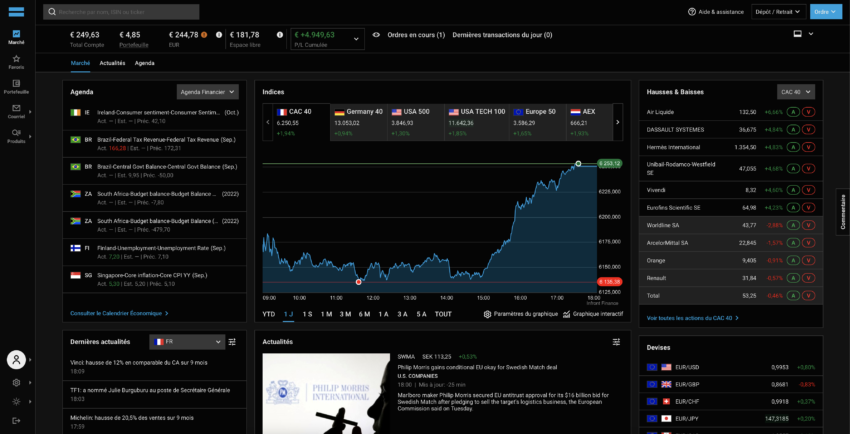Viewport: 850px width, 434px height.
Task: Toggle the eye visibility of the balances
Action: pos(376,35)
